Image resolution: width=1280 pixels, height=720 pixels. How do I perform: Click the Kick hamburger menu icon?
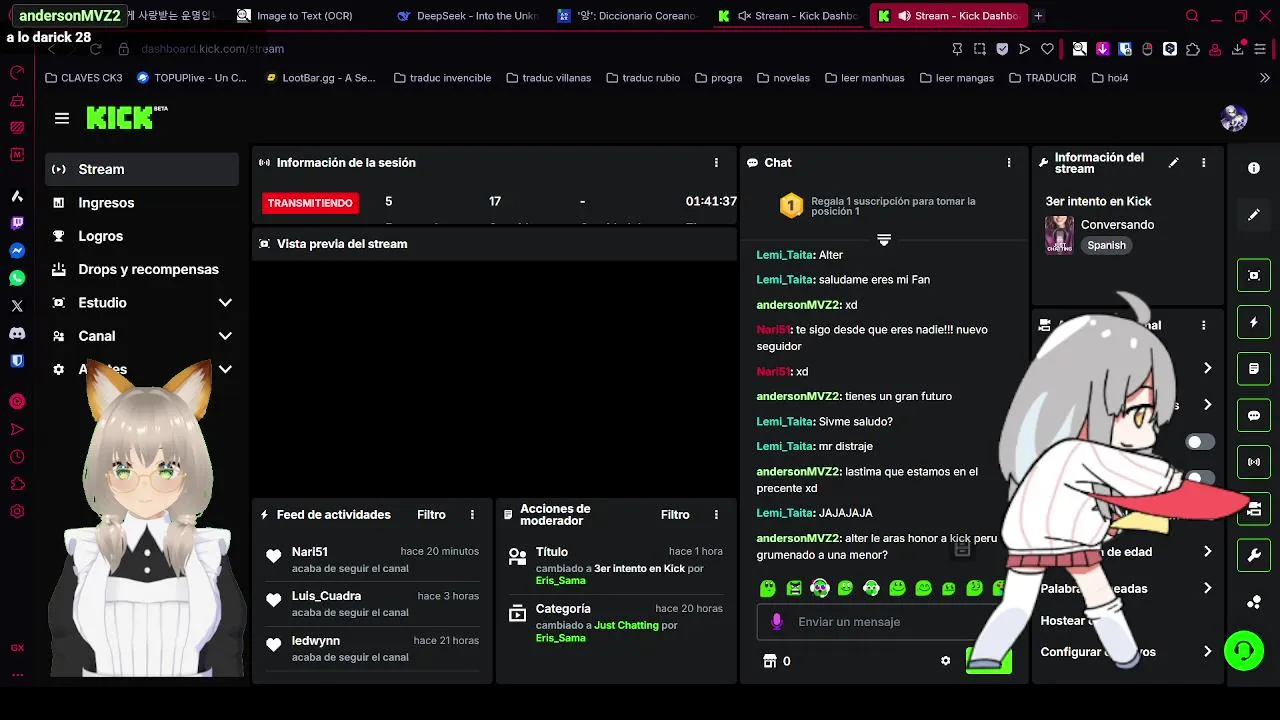[x=62, y=118]
